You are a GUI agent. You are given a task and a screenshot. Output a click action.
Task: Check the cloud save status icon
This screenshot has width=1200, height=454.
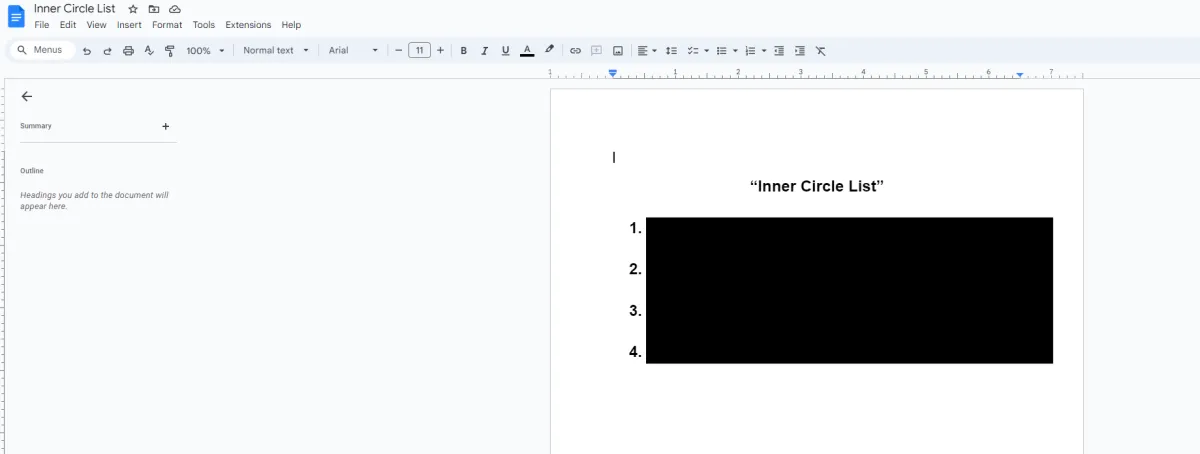pos(175,9)
